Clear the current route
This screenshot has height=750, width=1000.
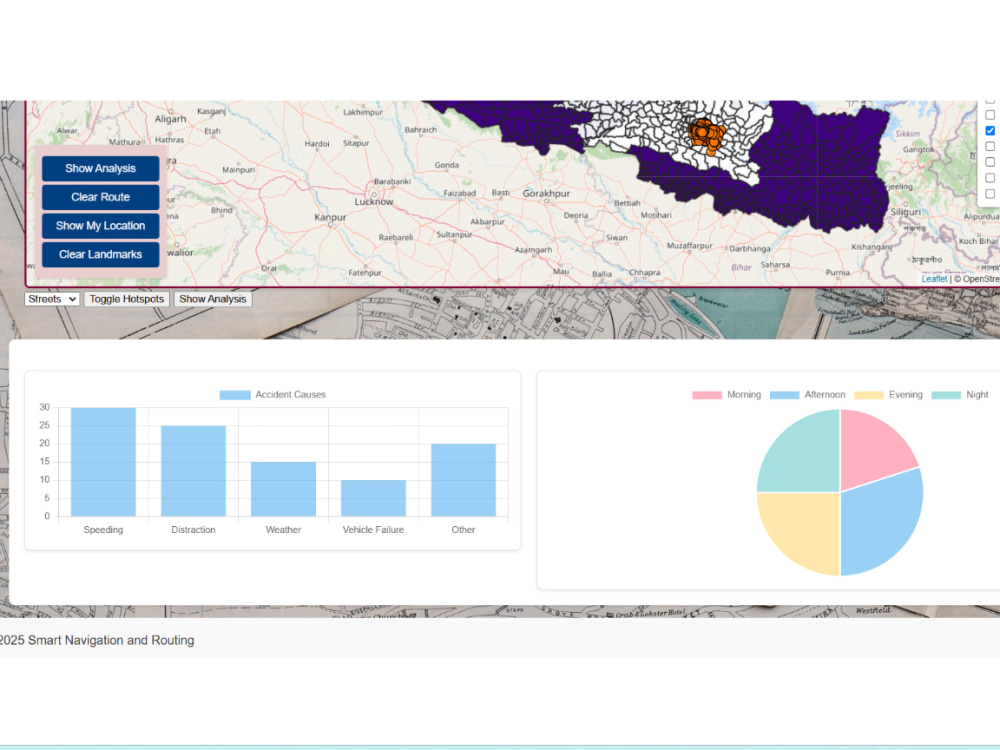[101, 197]
